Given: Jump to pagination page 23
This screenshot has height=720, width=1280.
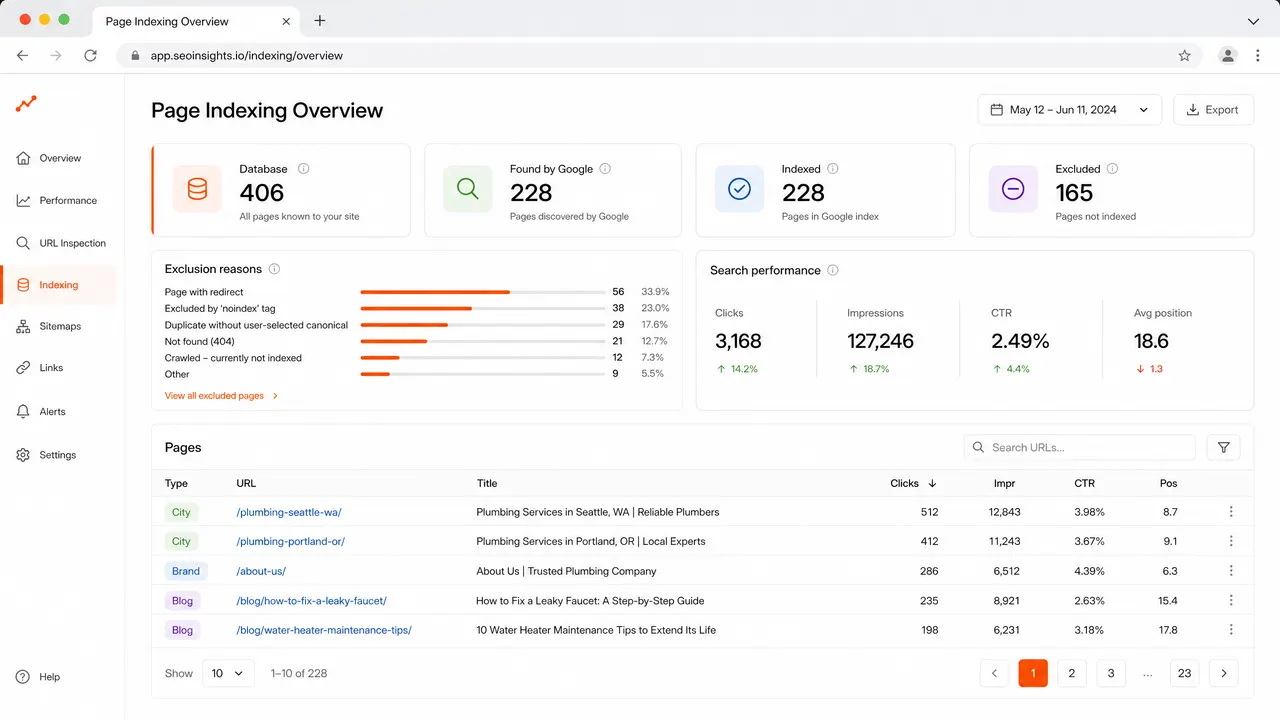Looking at the screenshot, I should 1184,673.
